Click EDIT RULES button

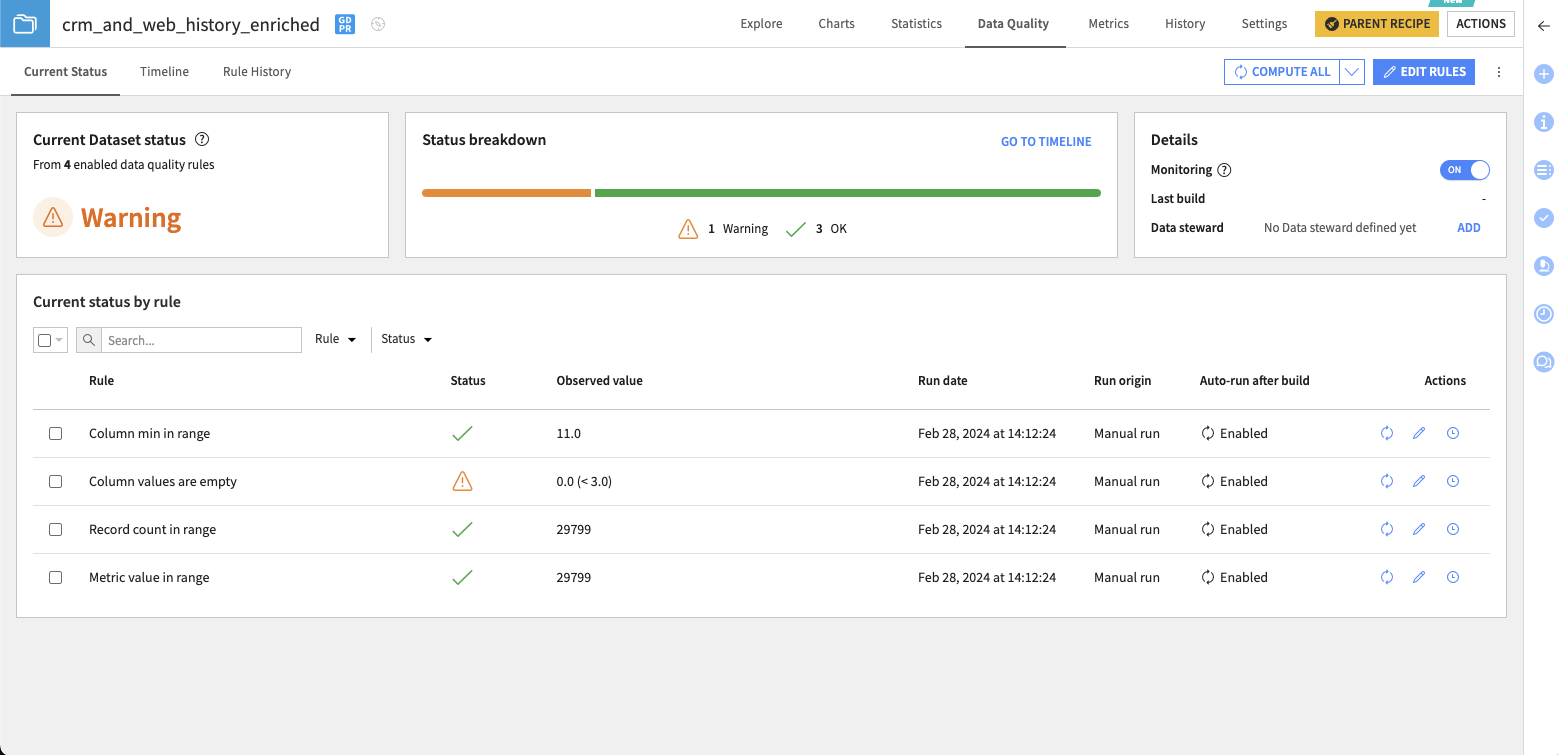tap(1423, 71)
